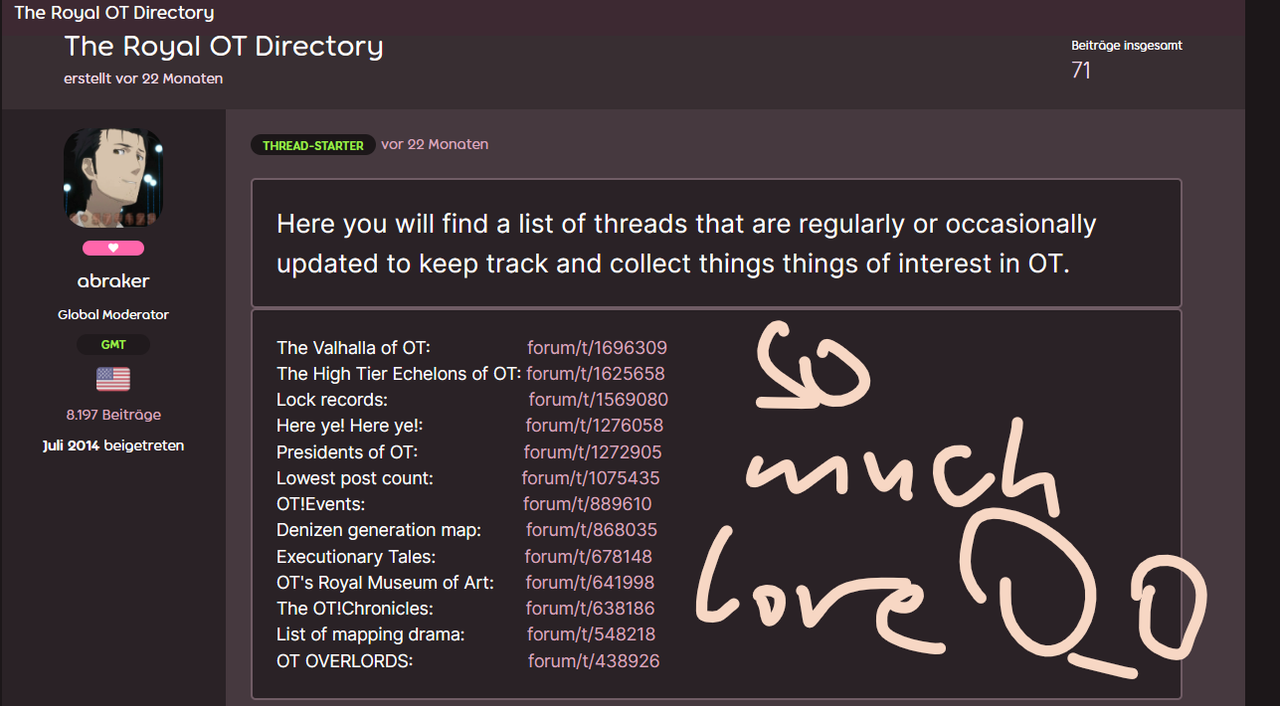This screenshot has width=1280, height=706.
Task: Open OT!Events link forum/t/889610
Action: (x=587, y=504)
